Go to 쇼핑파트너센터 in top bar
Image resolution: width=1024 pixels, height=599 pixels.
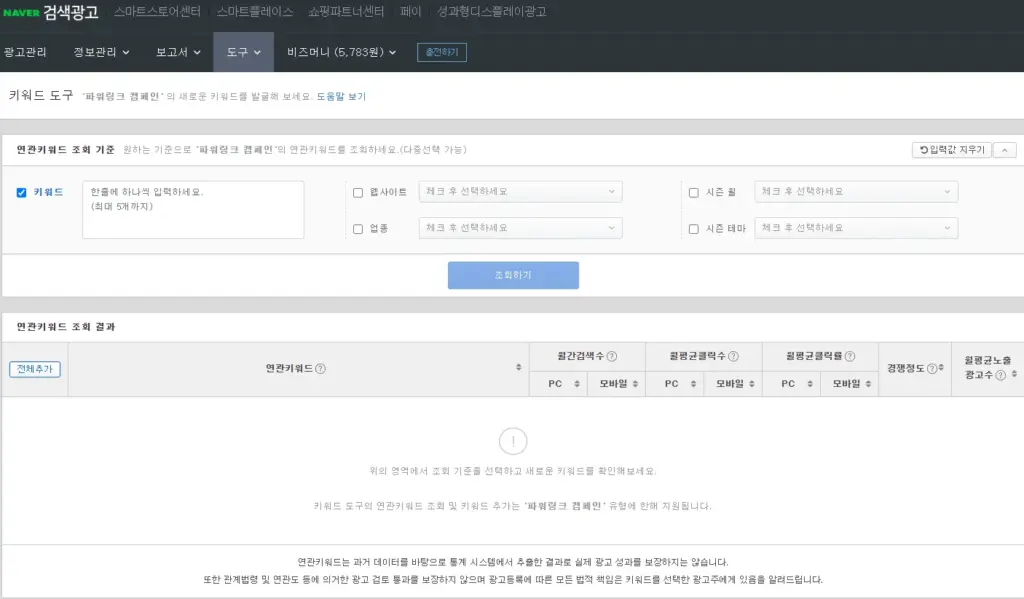coord(346,12)
